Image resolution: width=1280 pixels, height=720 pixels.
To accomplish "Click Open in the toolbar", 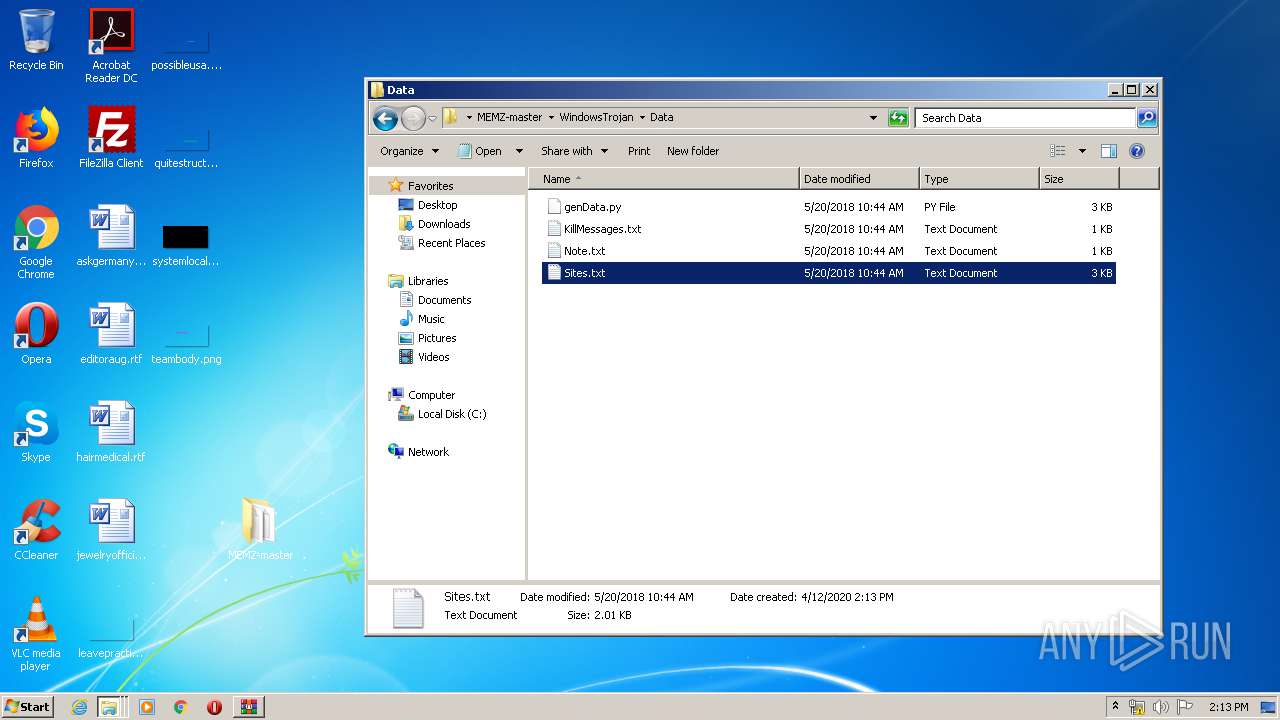I will (480, 151).
